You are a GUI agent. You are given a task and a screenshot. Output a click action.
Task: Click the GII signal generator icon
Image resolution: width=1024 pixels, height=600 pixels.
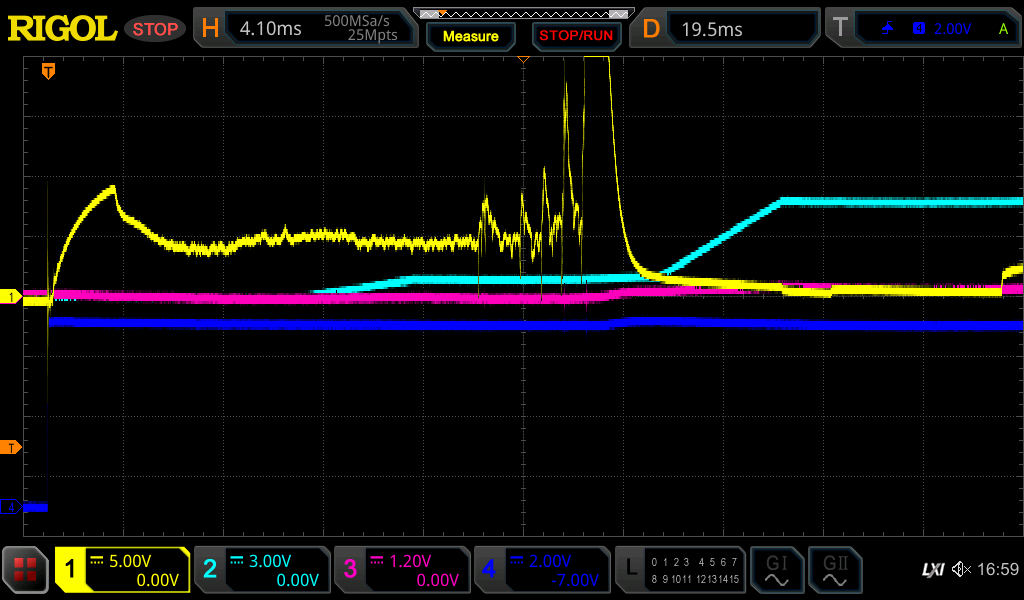[833, 570]
